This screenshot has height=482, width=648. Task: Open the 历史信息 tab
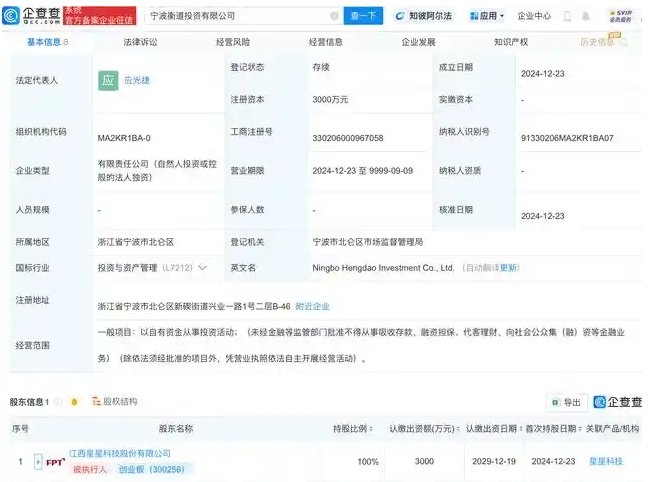[x=597, y=42]
